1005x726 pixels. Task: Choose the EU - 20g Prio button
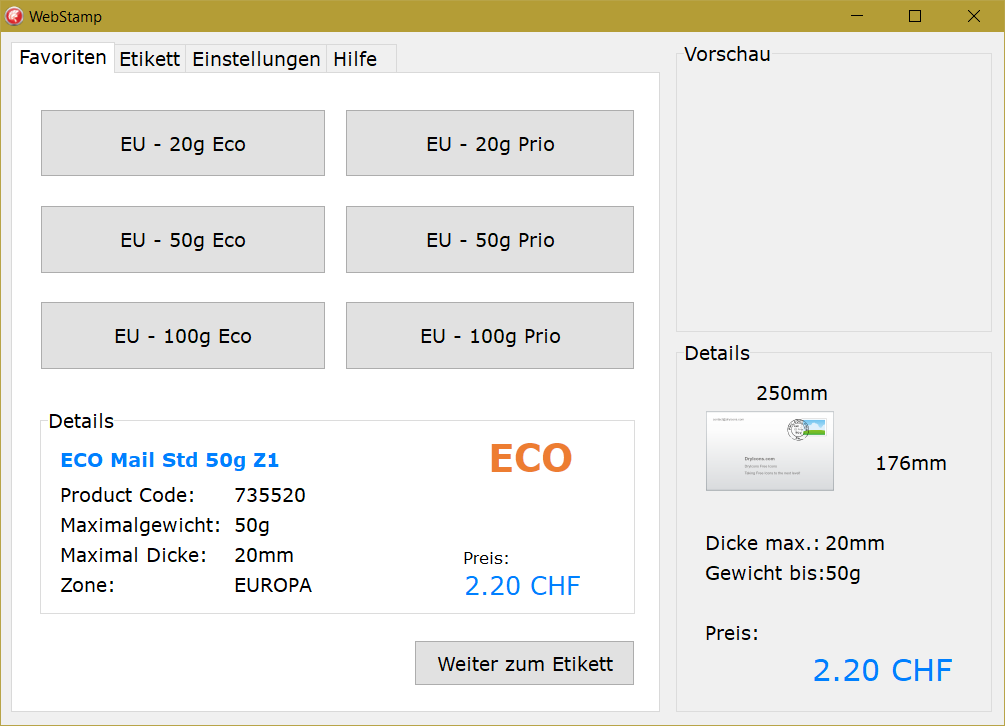click(490, 144)
